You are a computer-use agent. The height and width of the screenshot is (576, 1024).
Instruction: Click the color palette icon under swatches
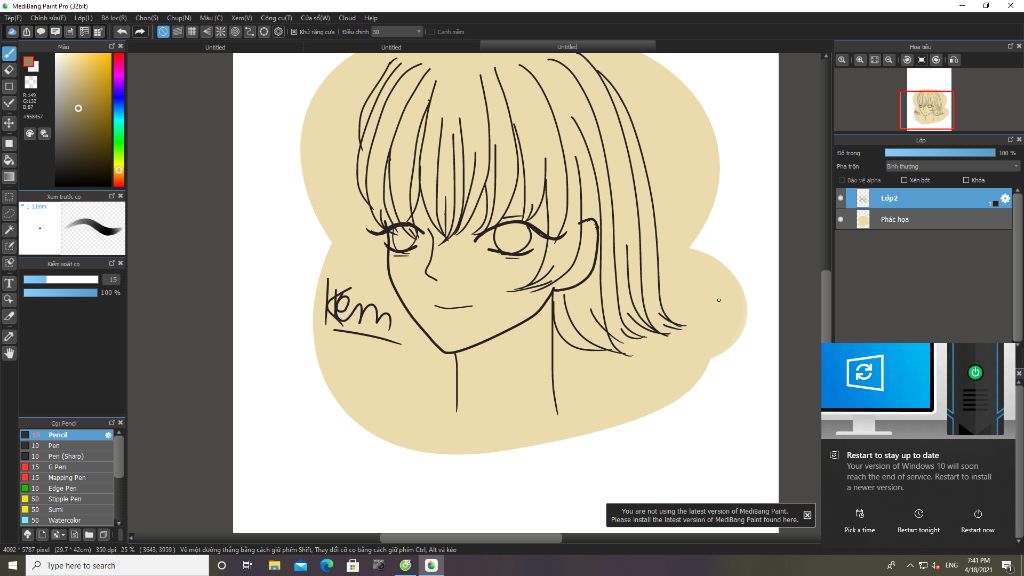(30, 133)
